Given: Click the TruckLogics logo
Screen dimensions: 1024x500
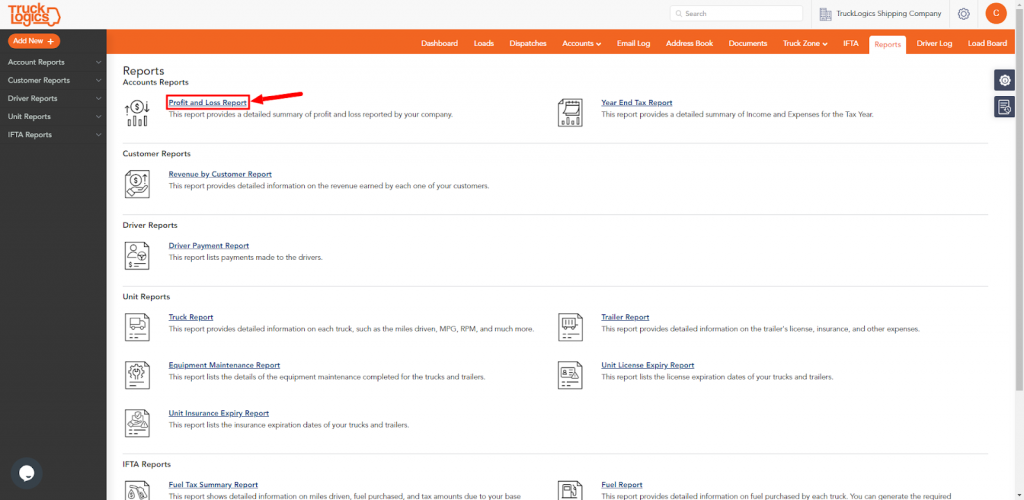Looking at the screenshot, I should [34, 14].
